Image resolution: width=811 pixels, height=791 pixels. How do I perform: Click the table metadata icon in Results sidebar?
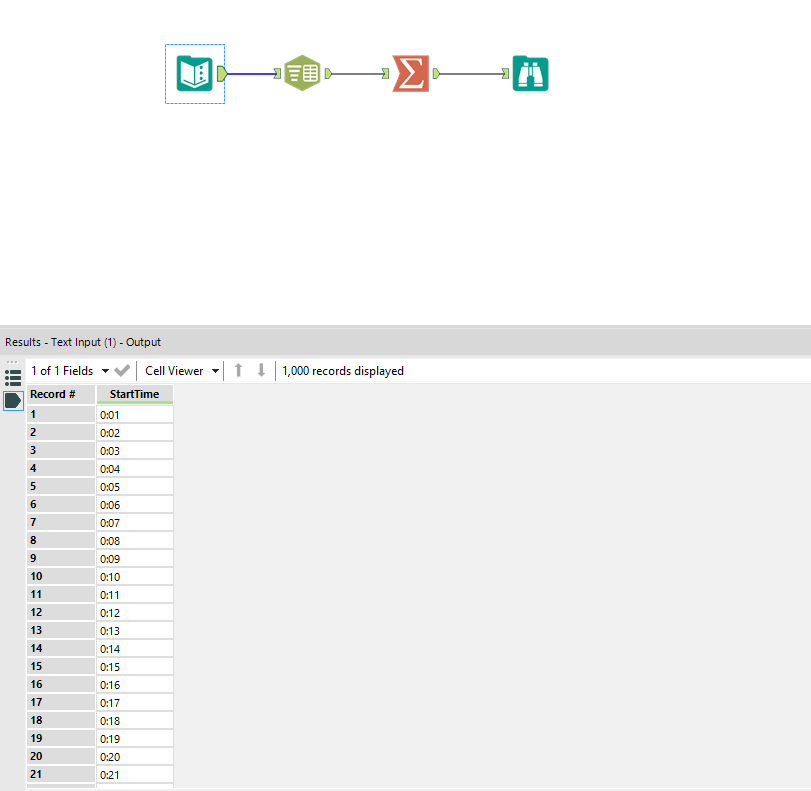[13, 377]
